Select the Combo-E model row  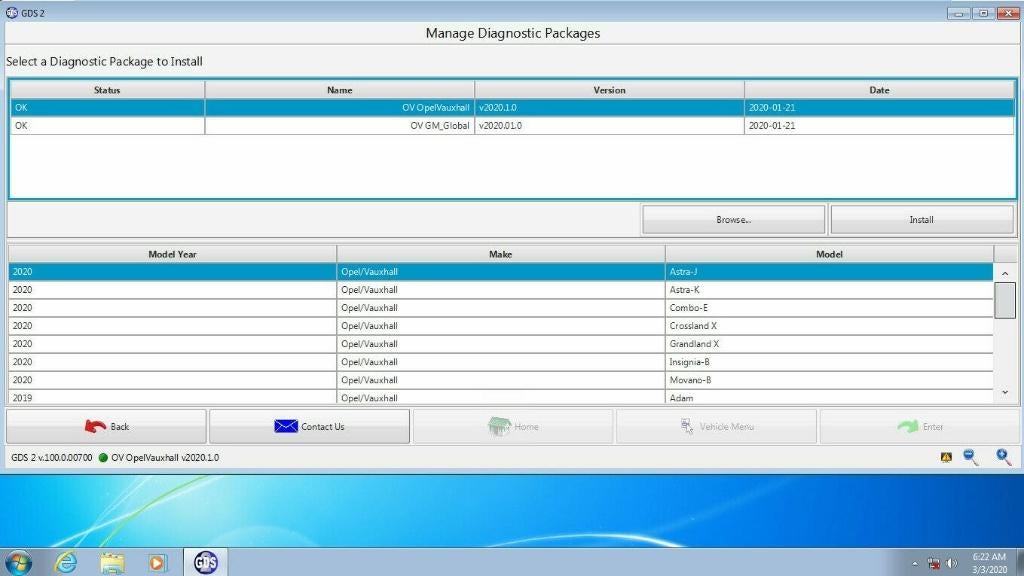tap(501, 308)
